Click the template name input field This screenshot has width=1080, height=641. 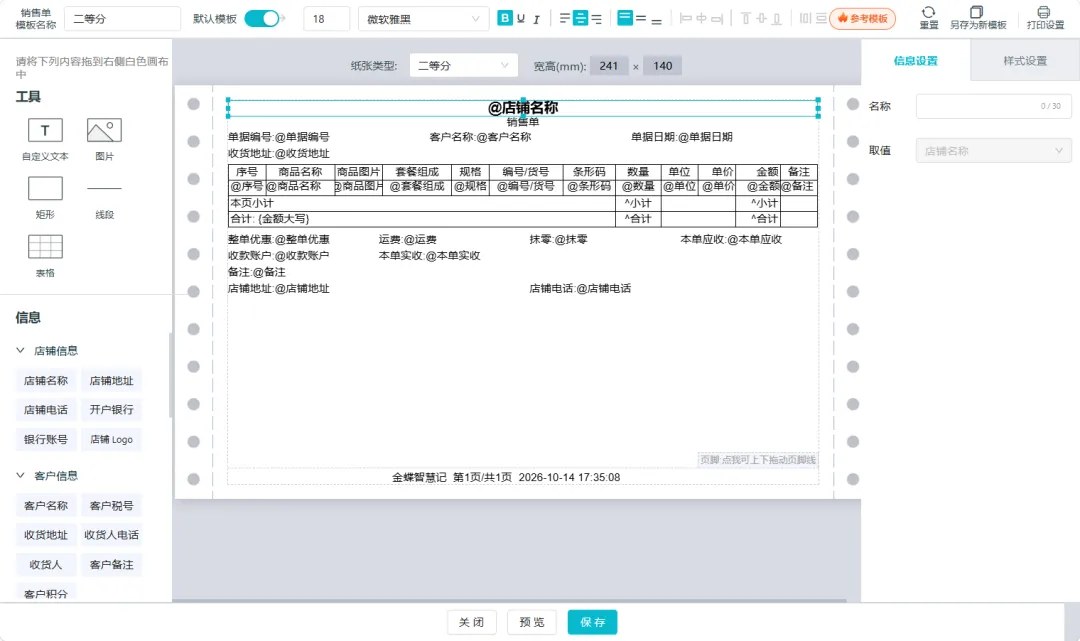[123, 19]
